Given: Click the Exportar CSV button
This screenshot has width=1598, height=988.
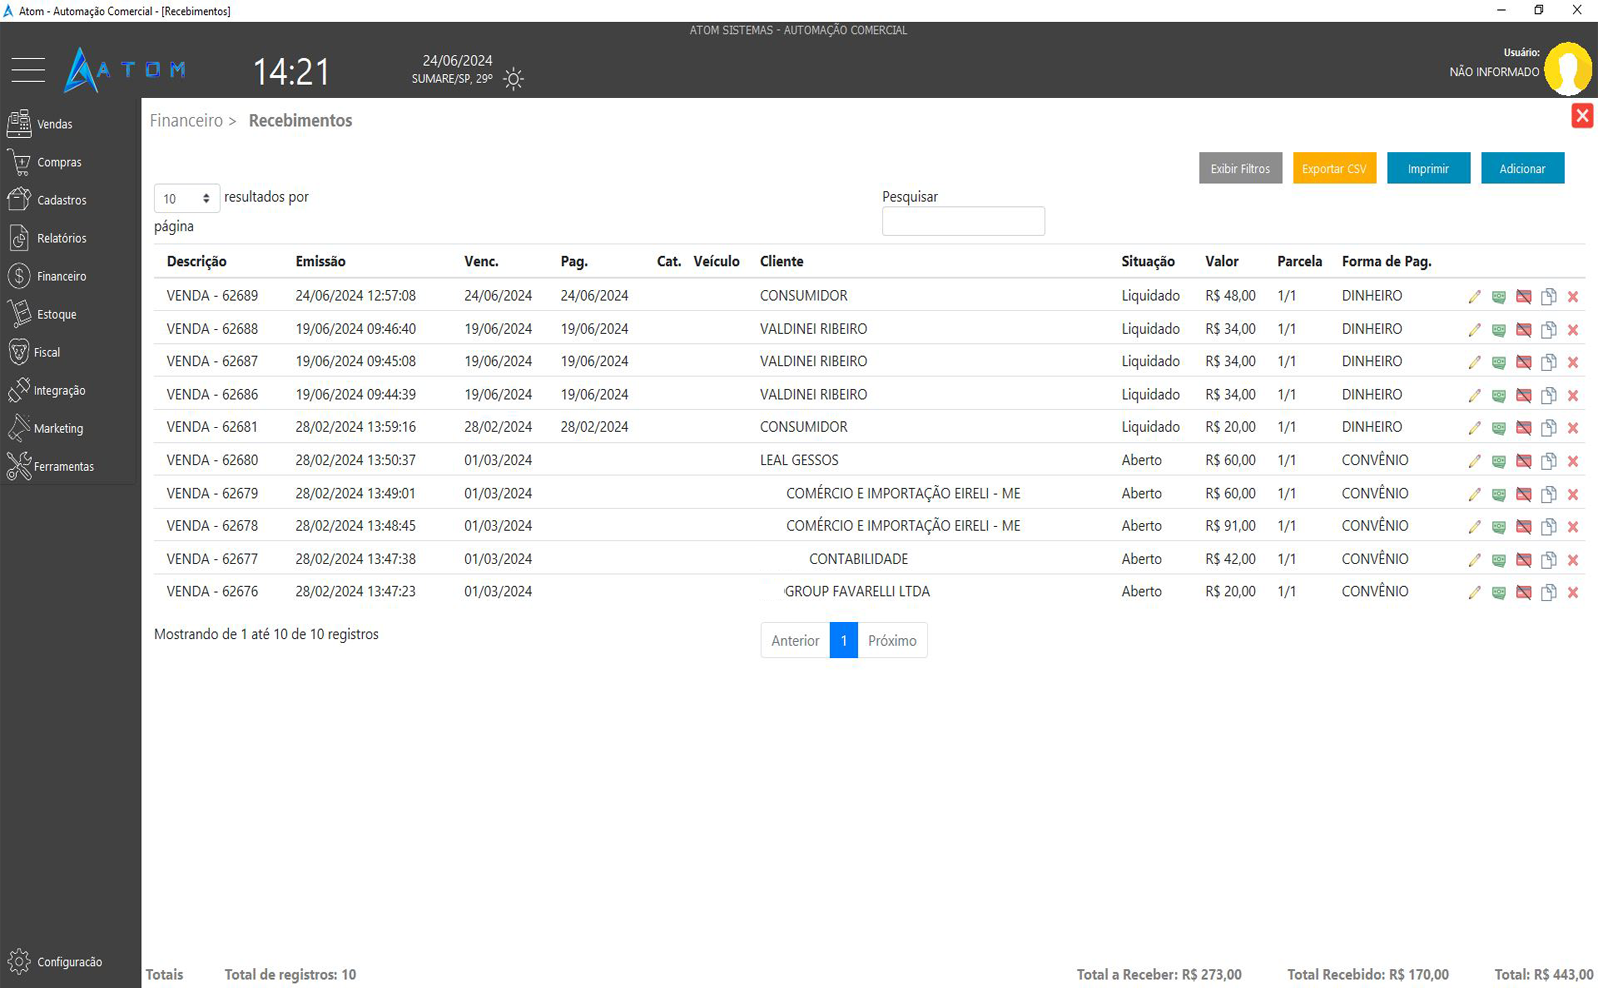Looking at the screenshot, I should point(1334,169).
